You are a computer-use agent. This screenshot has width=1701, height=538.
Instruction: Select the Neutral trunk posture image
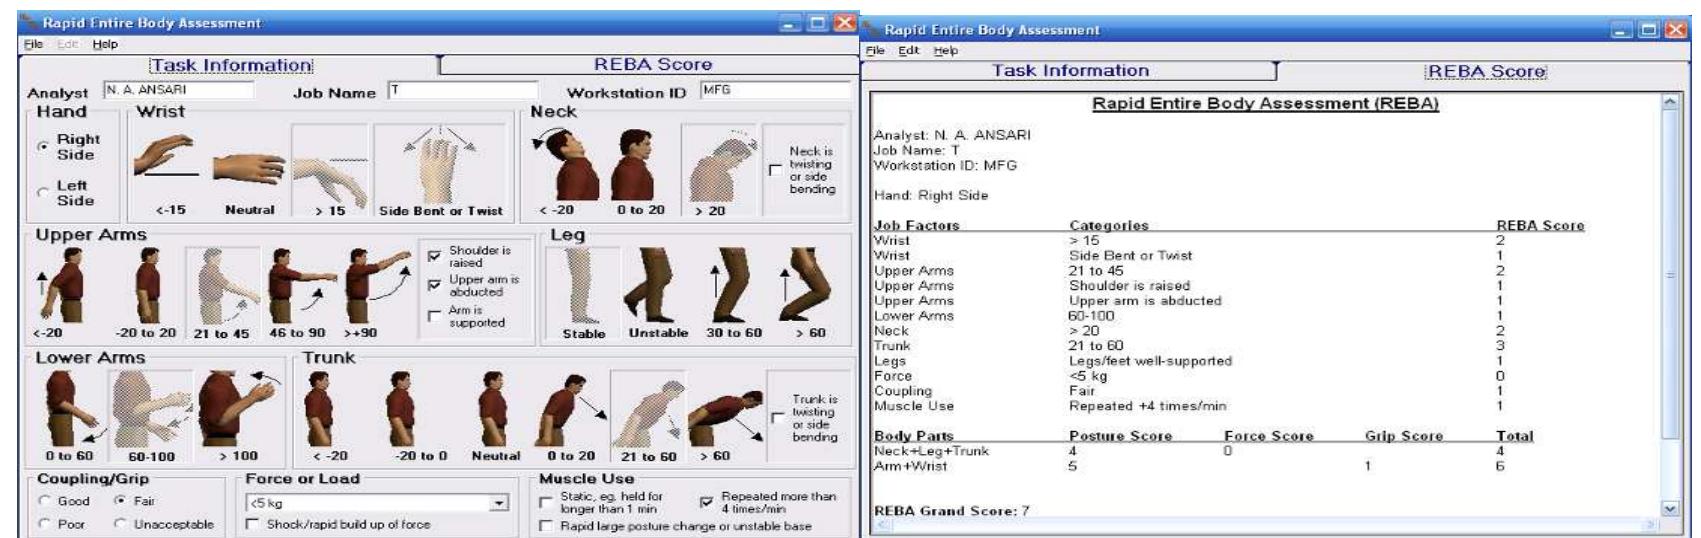tap(496, 408)
